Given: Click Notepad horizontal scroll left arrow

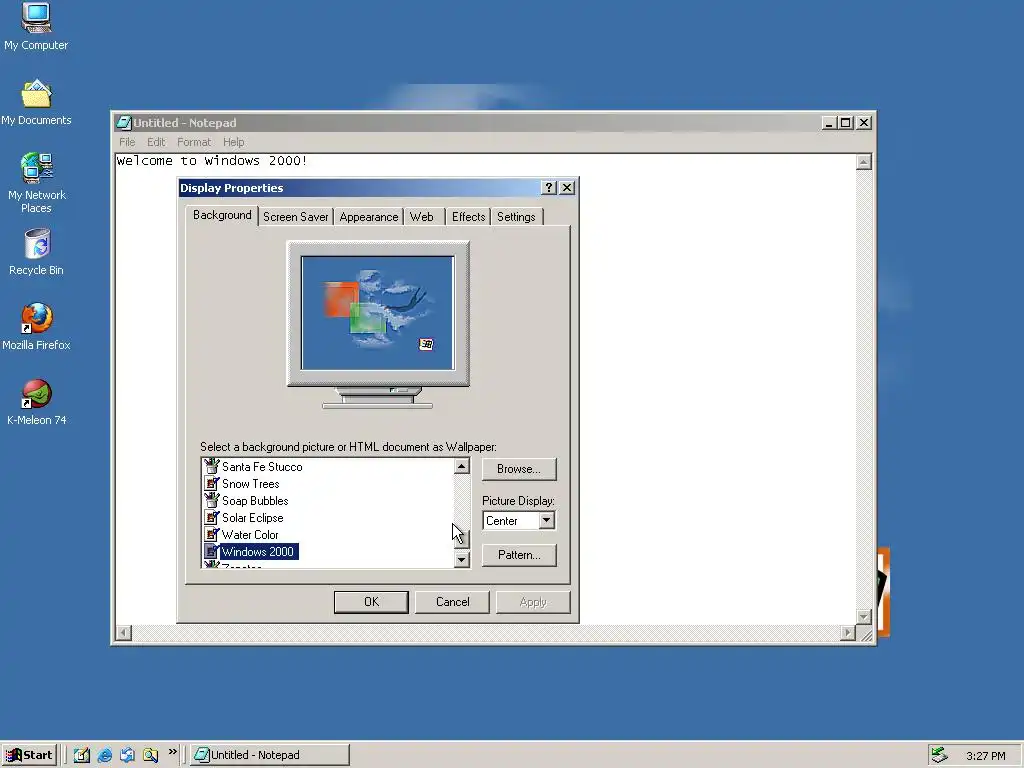Looking at the screenshot, I should pos(123,632).
